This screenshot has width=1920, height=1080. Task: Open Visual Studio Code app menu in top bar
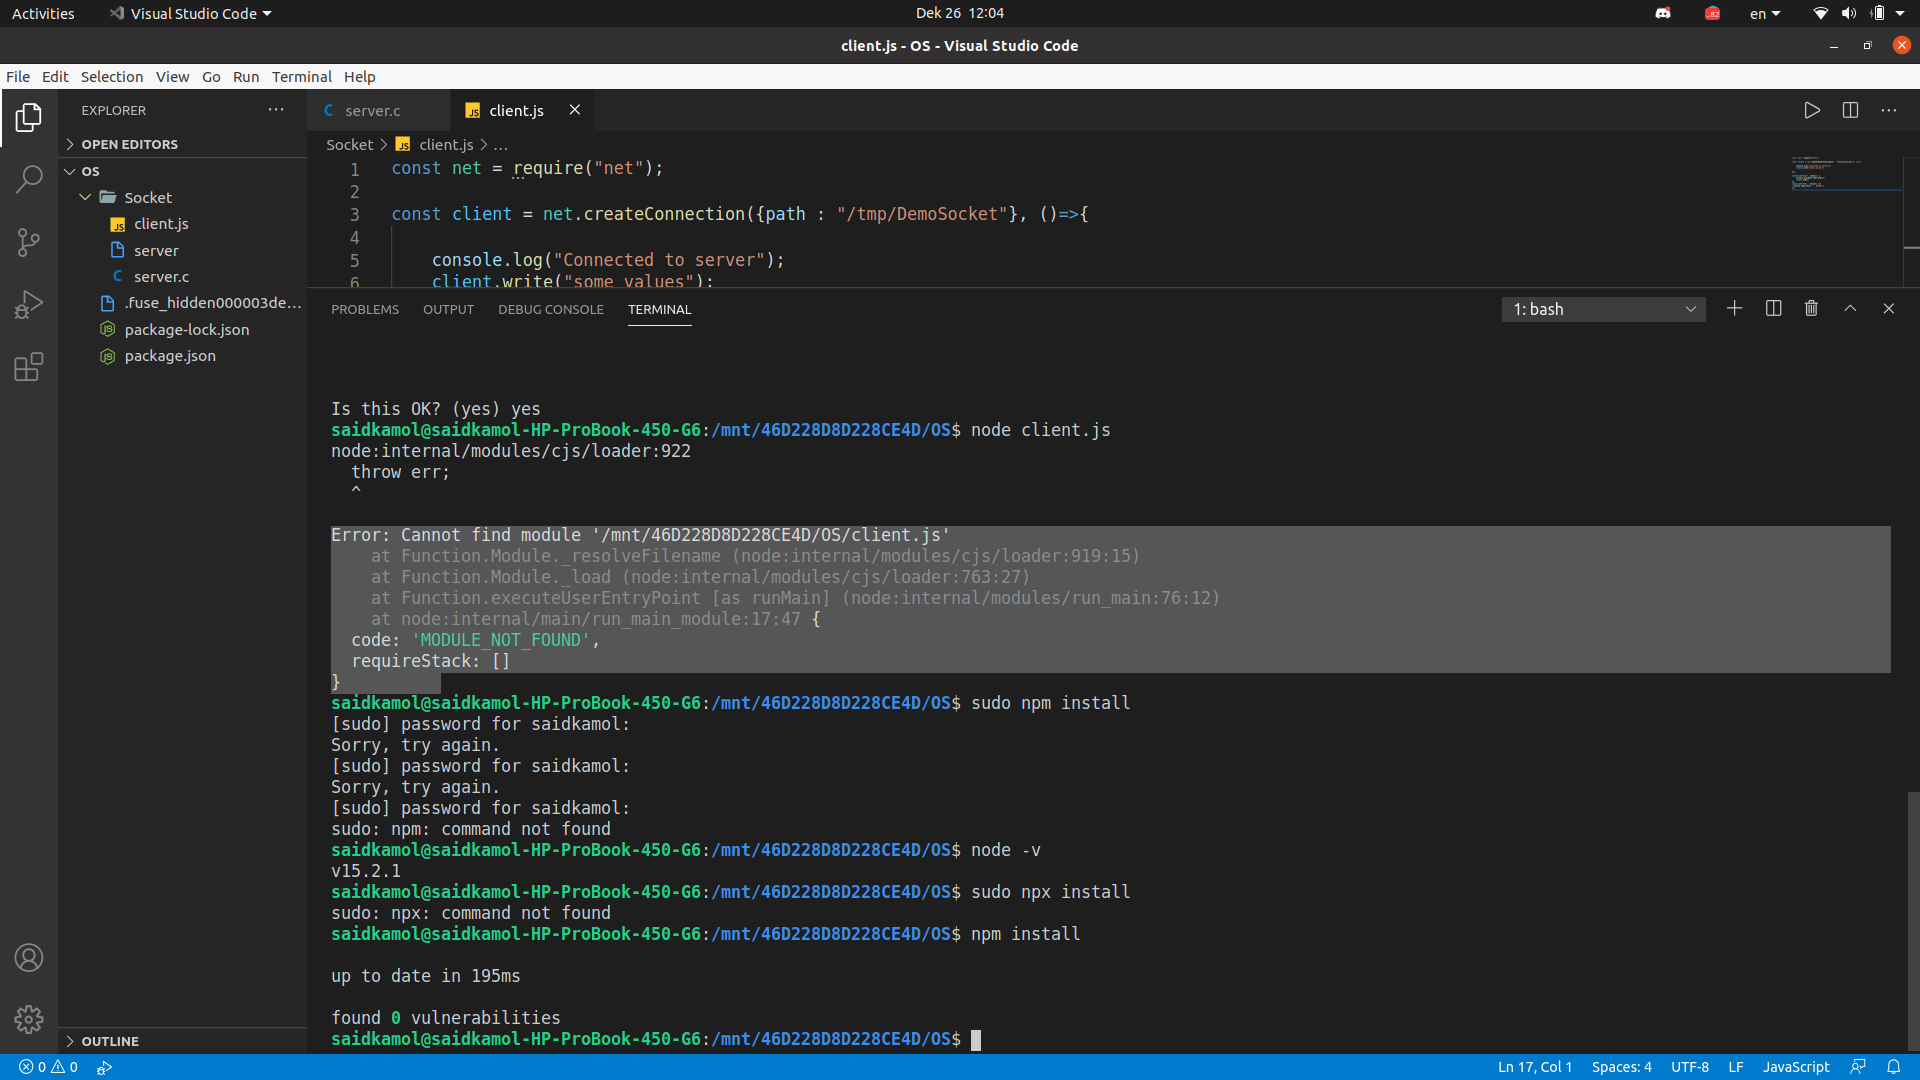190,13
